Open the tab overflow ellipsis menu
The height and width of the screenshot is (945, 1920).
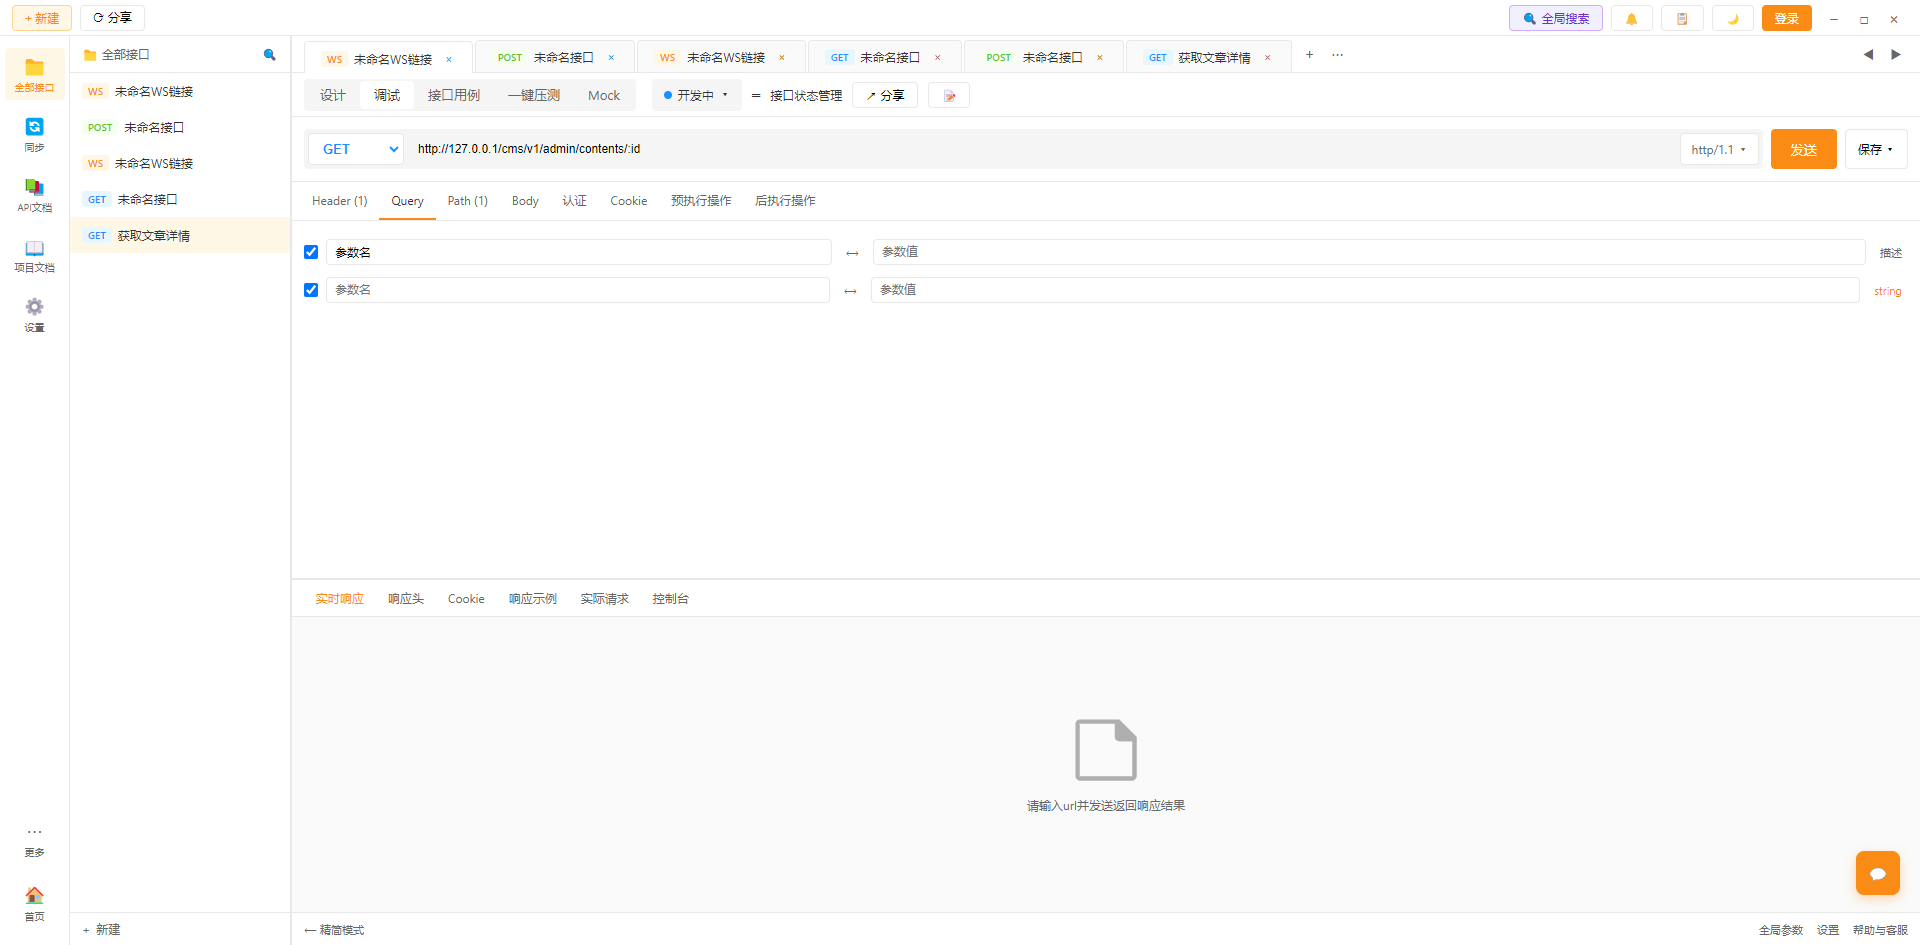tap(1337, 55)
